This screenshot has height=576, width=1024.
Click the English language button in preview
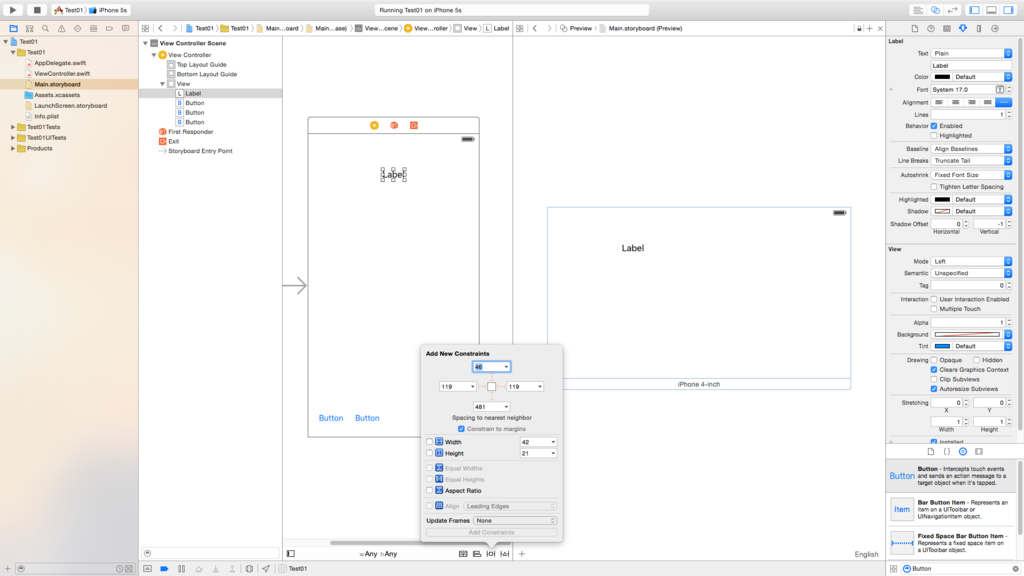866,554
